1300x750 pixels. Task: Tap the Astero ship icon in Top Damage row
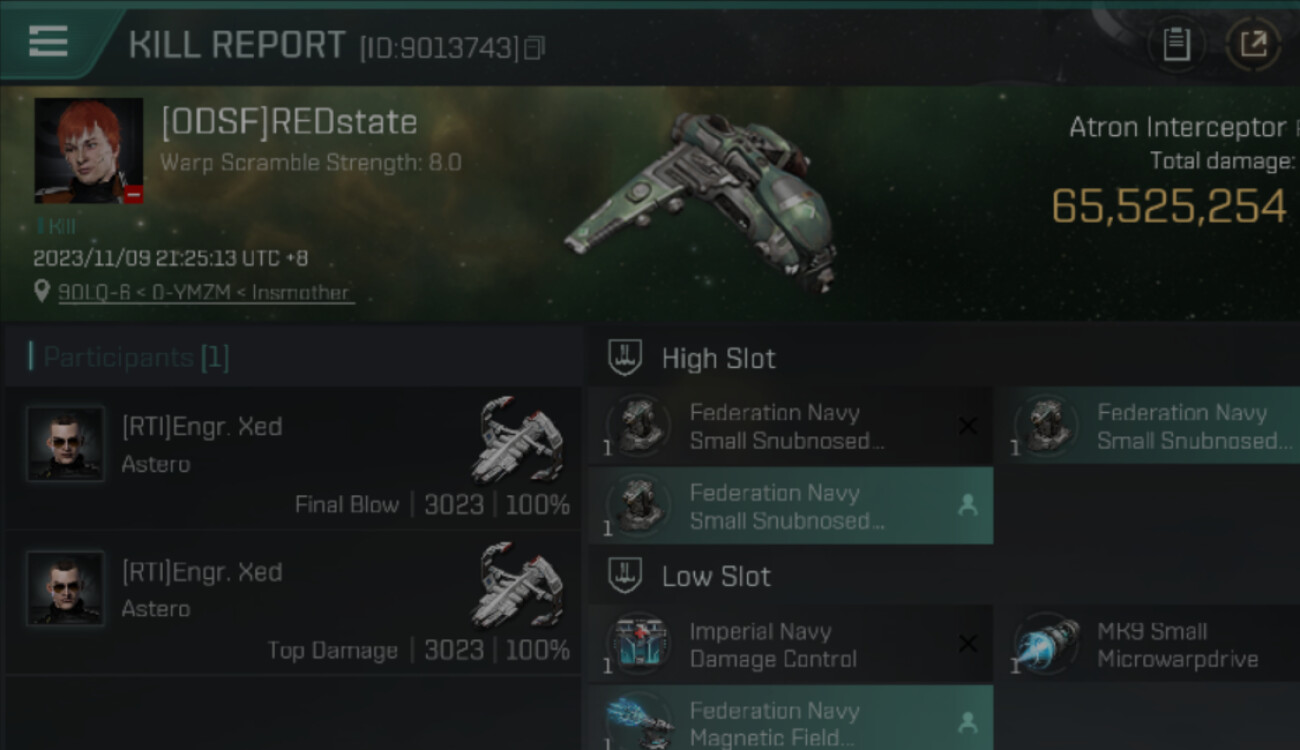(x=516, y=586)
